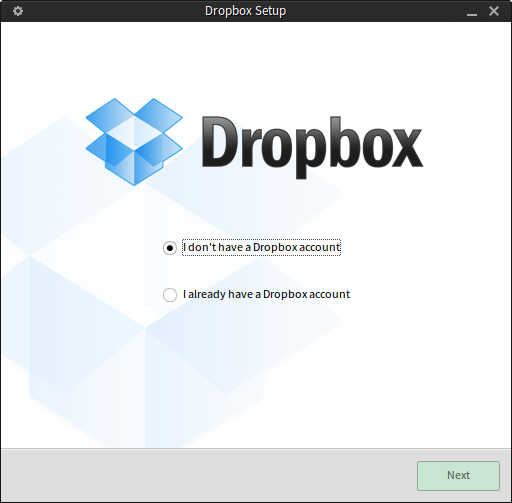Click the "Dropbox Setup" title bar text

(246, 11)
